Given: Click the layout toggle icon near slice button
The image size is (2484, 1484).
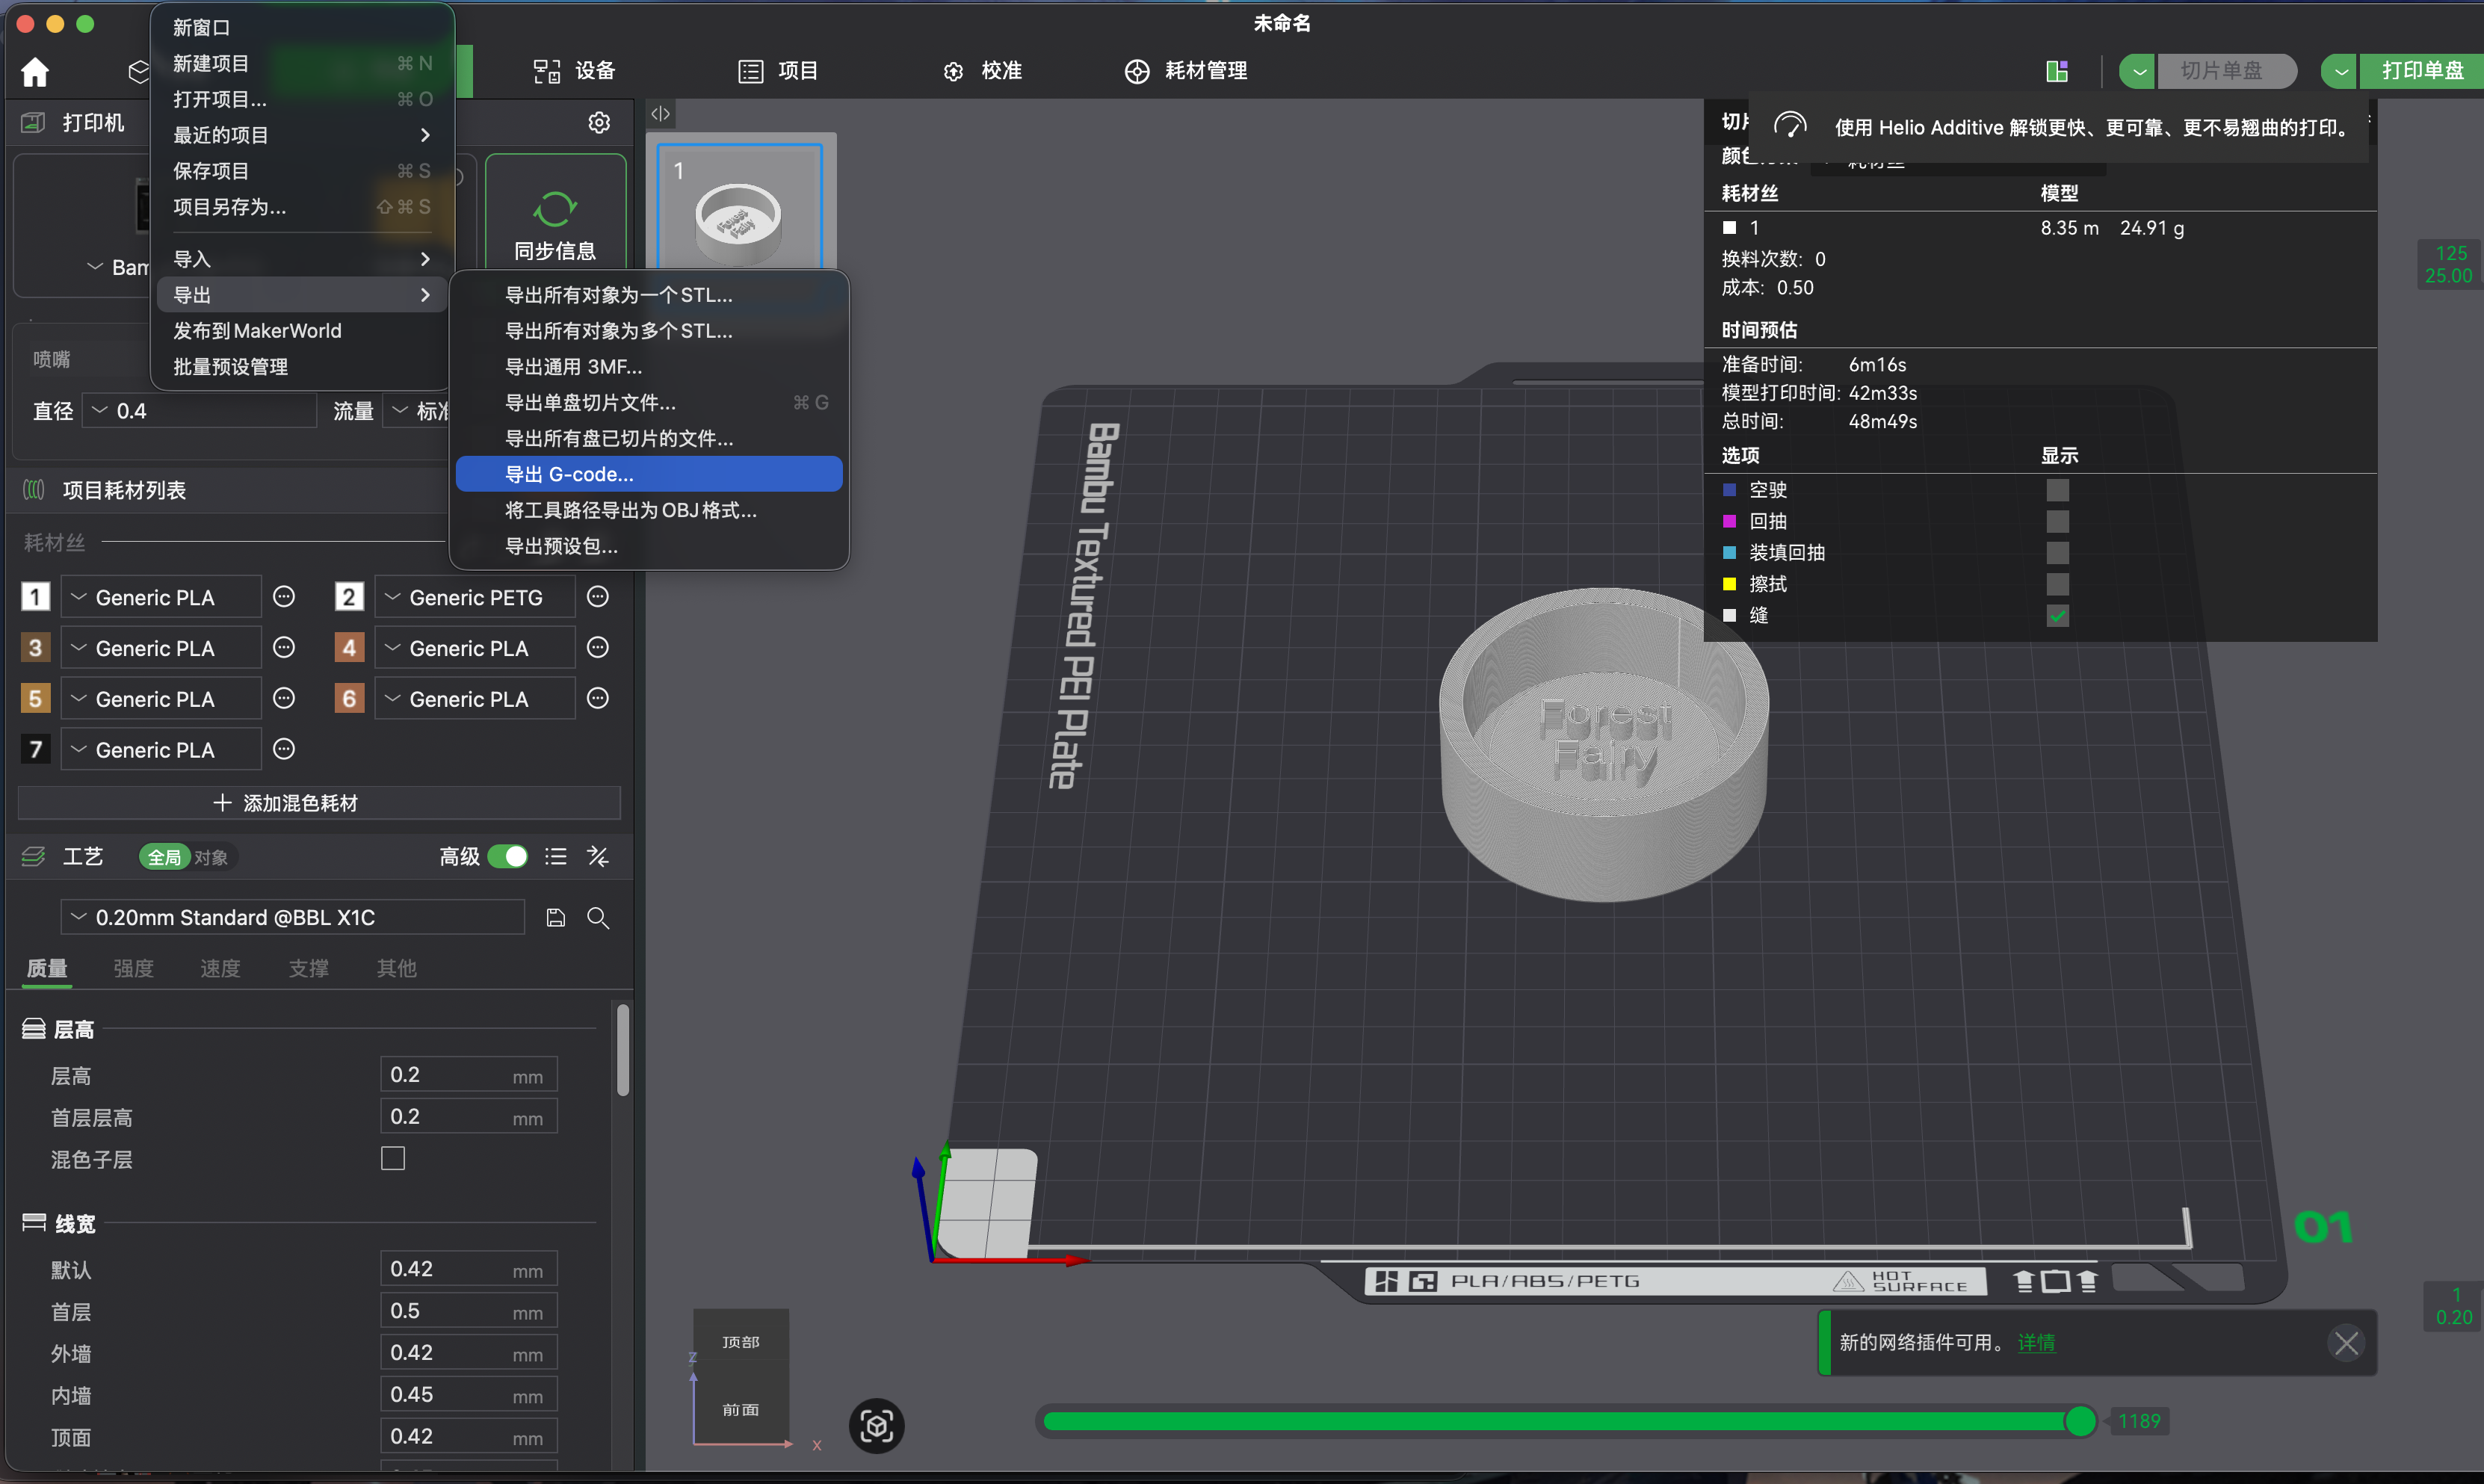Looking at the screenshot, I should click(2057, 71).
